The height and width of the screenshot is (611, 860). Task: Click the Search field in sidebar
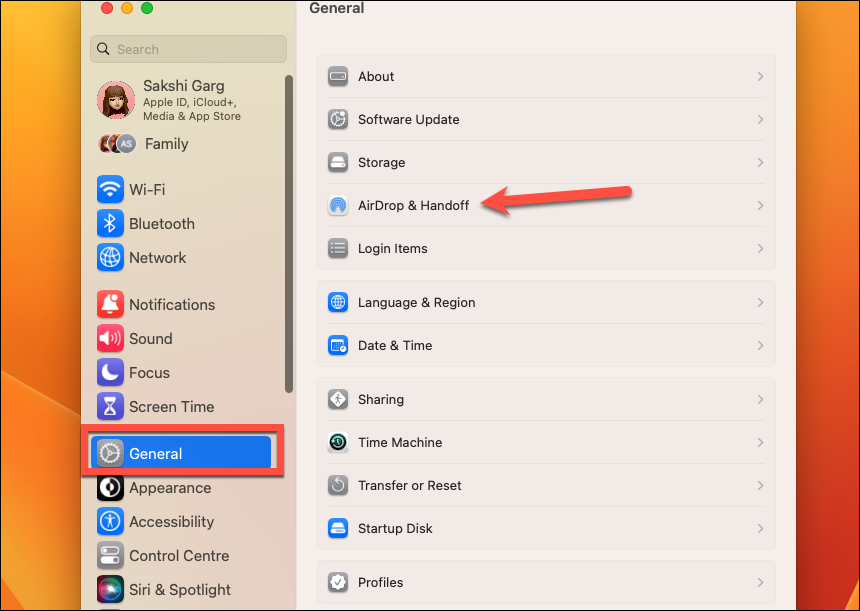[x=189, y=49]
